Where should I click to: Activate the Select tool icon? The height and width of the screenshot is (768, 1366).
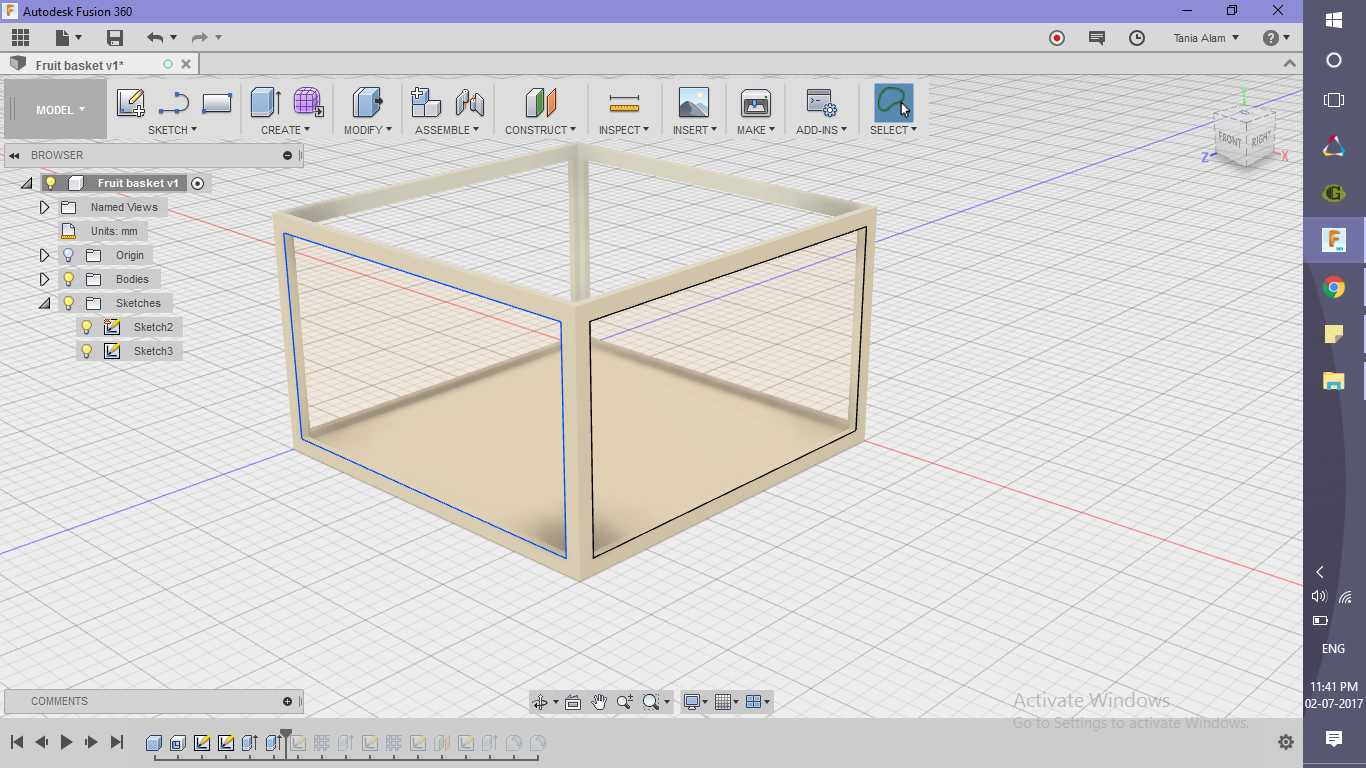[x=893, y=102]
